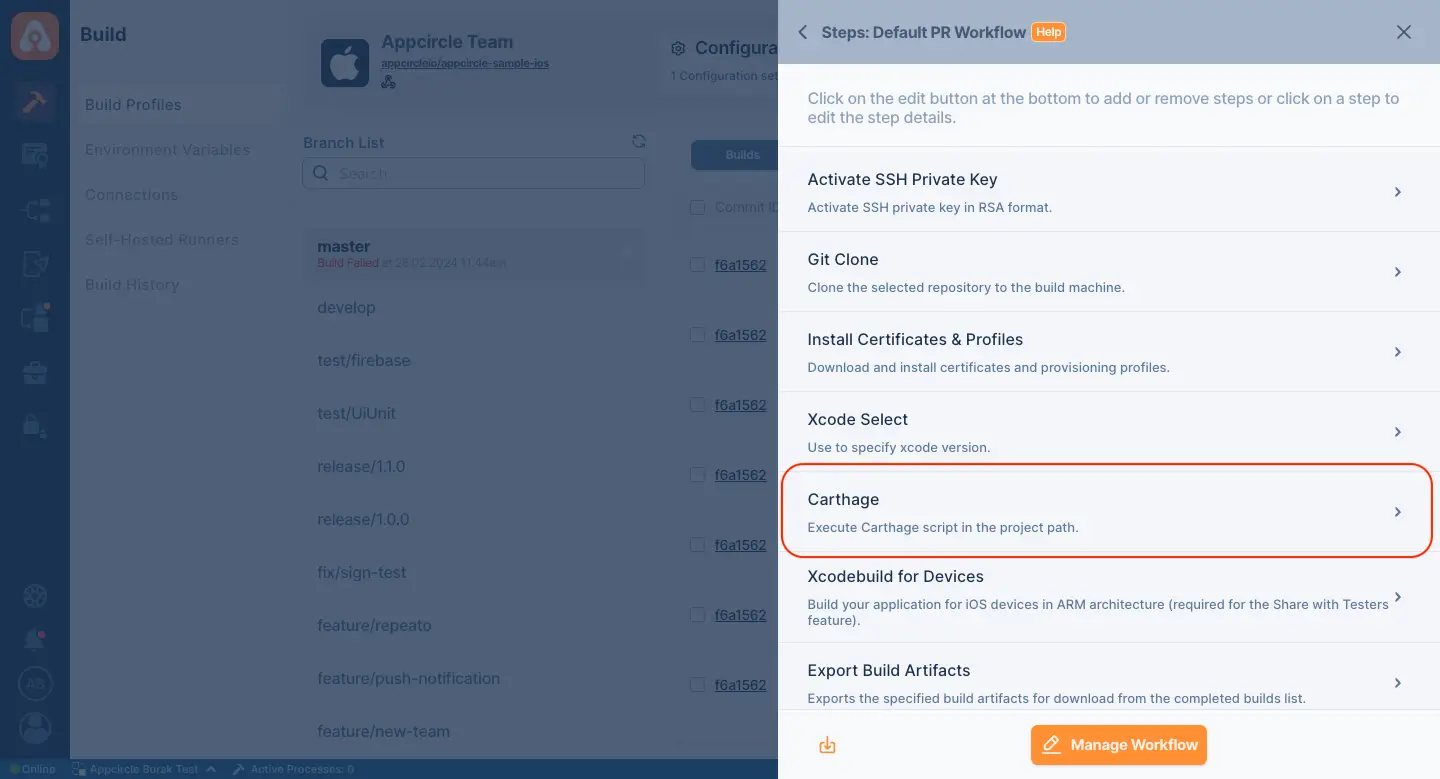Tick the checkbox in Commit ID header
1440x779 pixels.
click(697, 207)
